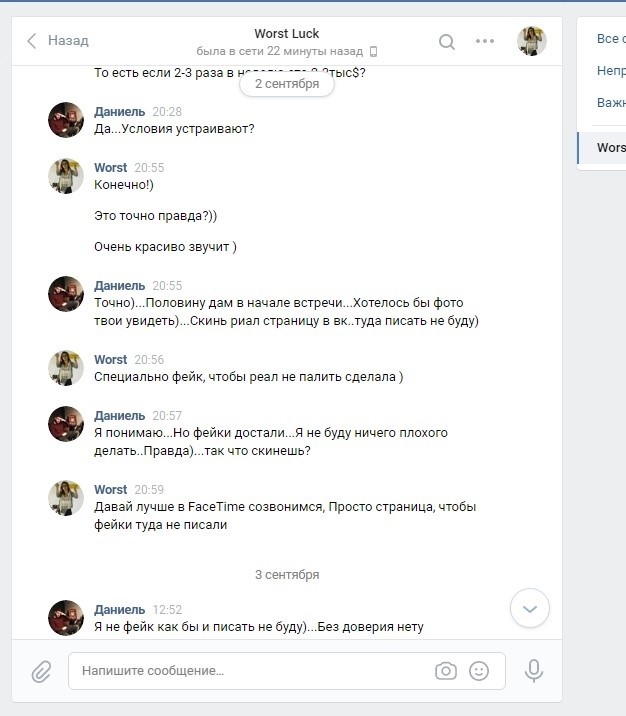Click the back arrow labeled Назад
Image resolution: width=626 pixels, height=716 pixels.
[x=58, y=41]
